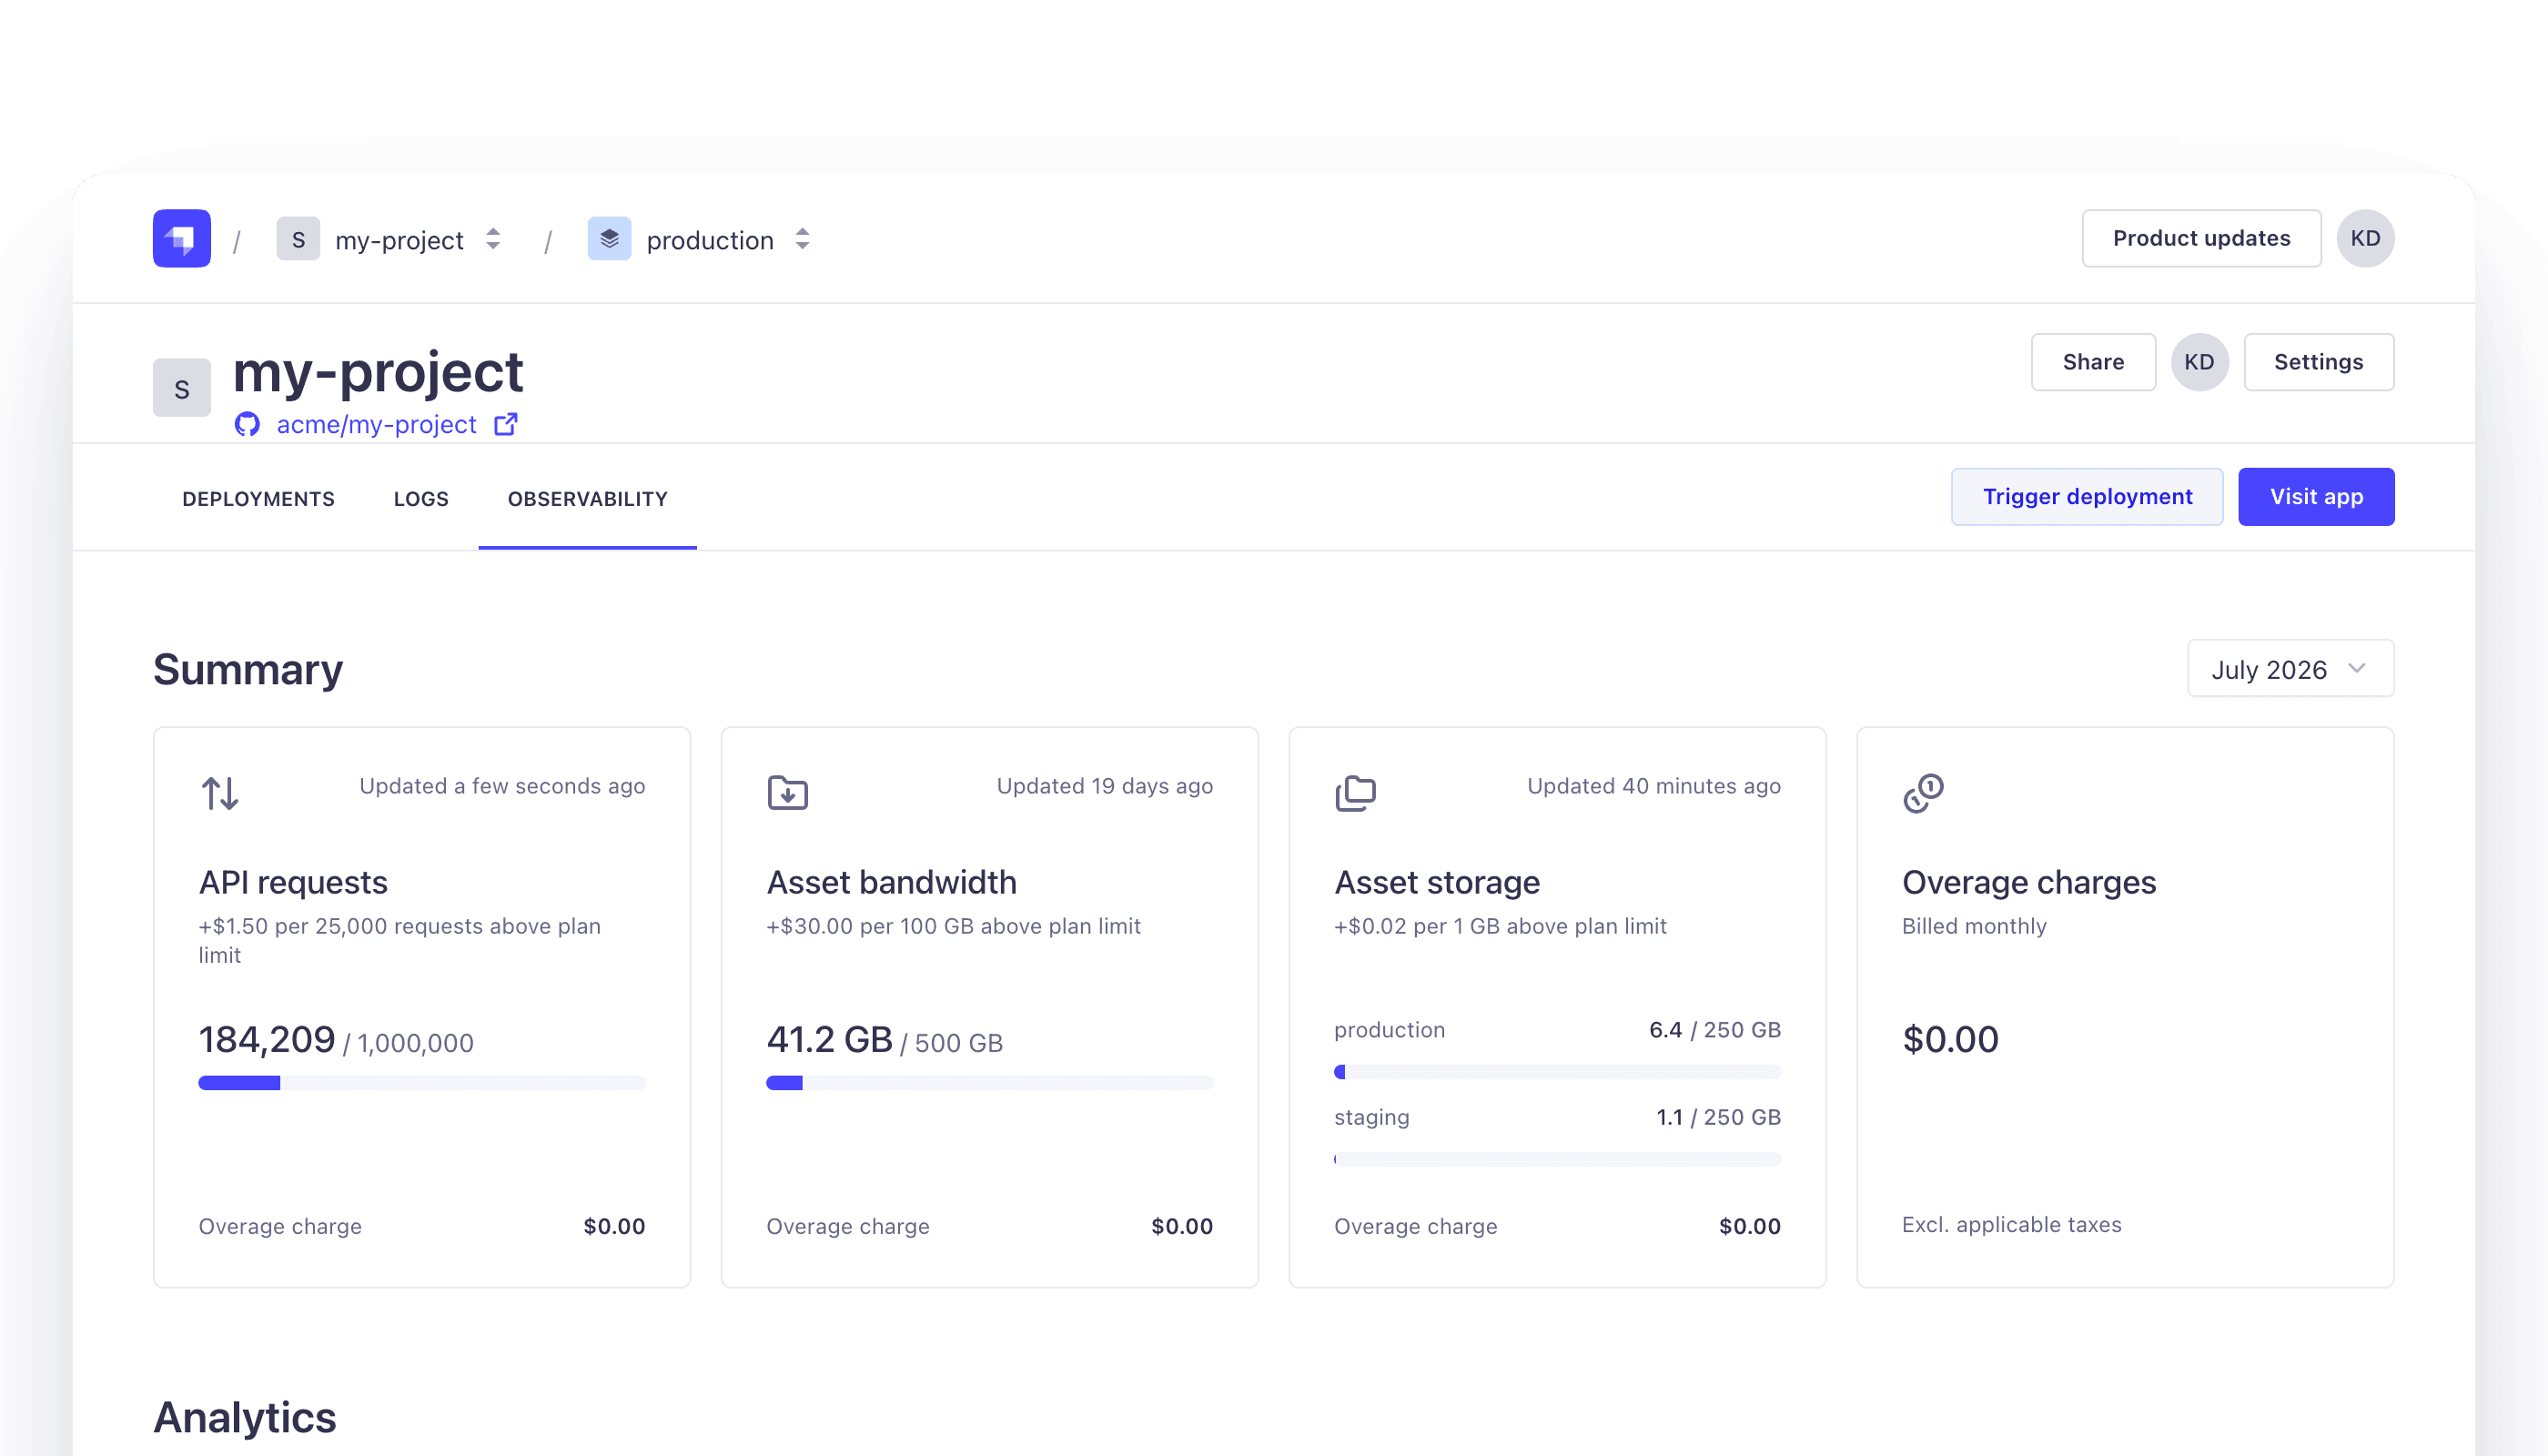Click the Analytics section heading
2548x1456 pixels.
tap(245, 1417)
